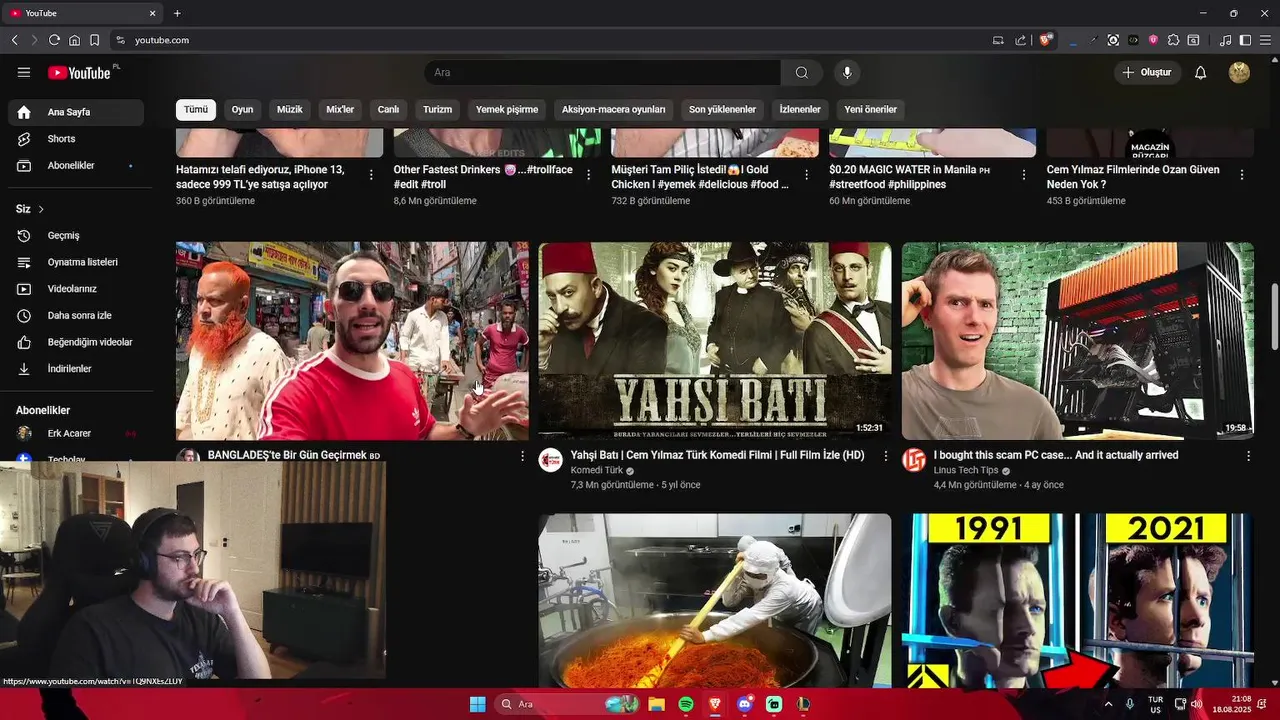The image size is (1280, 720).
Task: Open the Brave Shields lion icon
Action: tap(1046, 40)
